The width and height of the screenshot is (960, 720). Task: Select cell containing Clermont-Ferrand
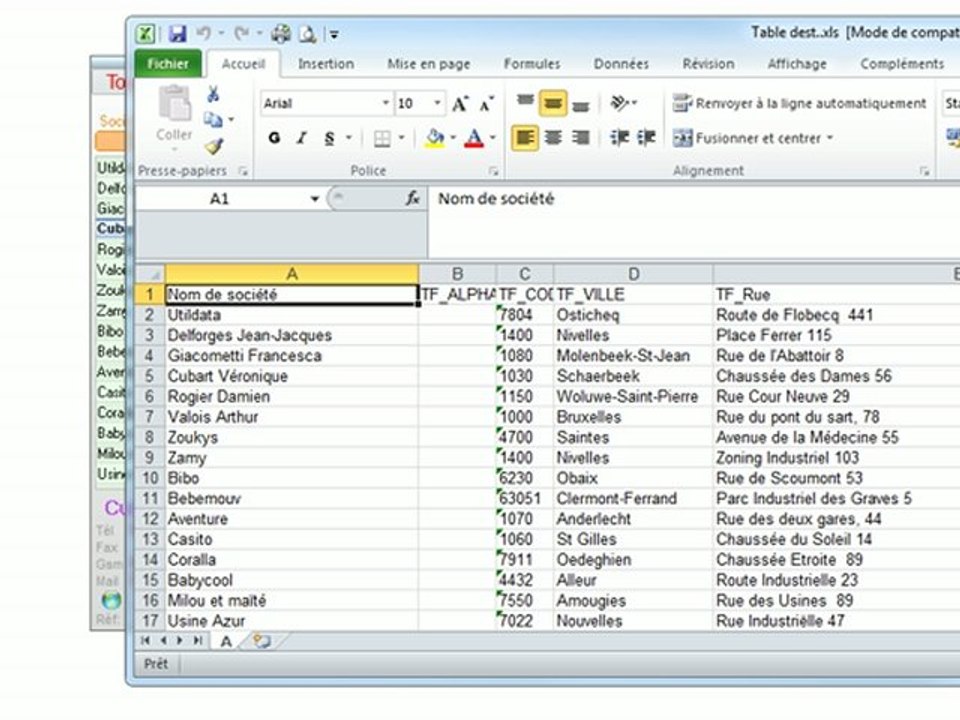point(633,498)
